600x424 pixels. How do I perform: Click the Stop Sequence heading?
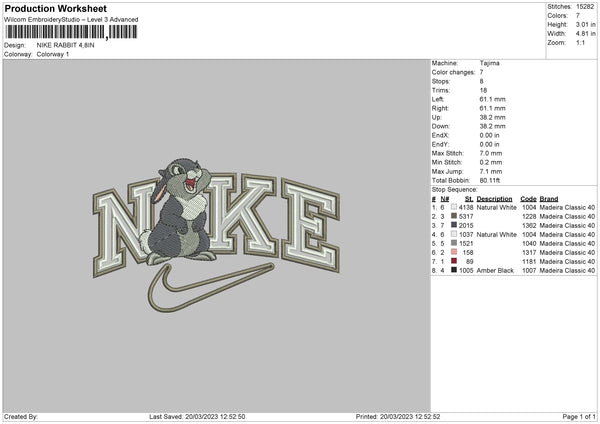point(455,190)
